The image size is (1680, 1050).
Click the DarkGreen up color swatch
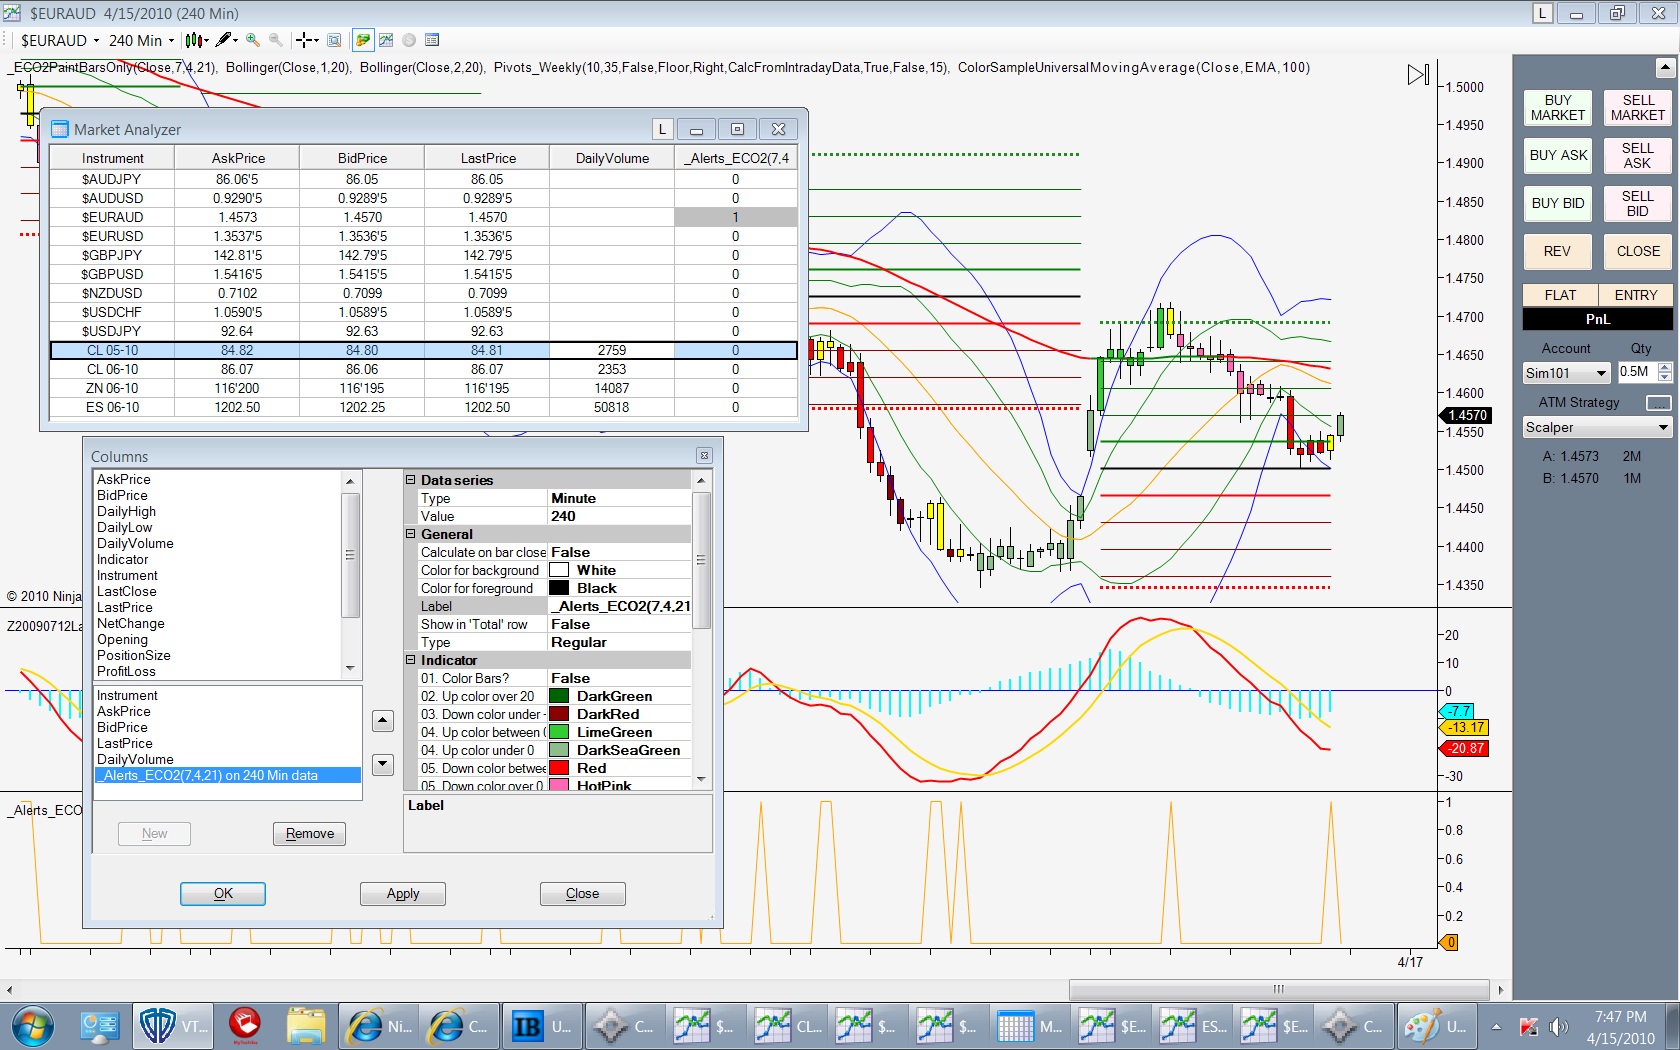coord(559,696)
